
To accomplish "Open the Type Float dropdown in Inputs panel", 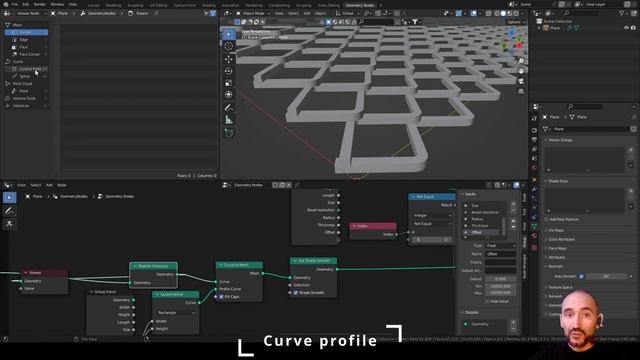I will (500, 246).
